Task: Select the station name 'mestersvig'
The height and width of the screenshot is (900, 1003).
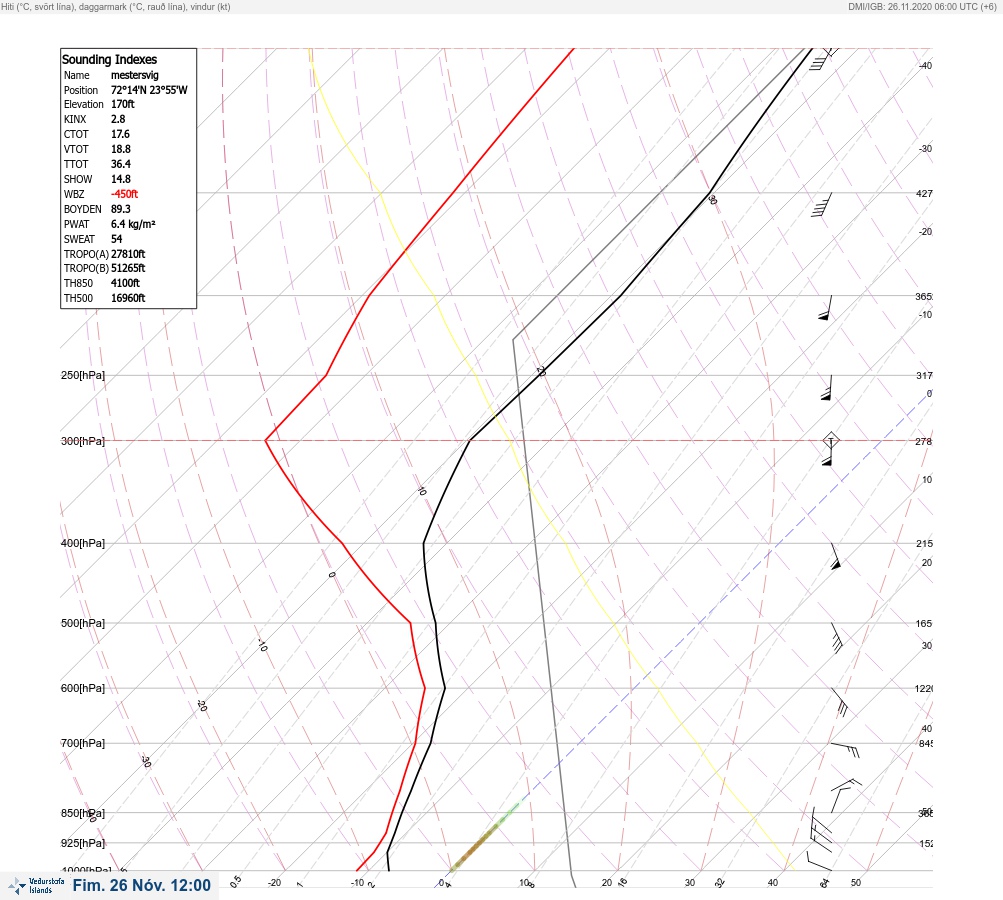Action: coord(134,75)
